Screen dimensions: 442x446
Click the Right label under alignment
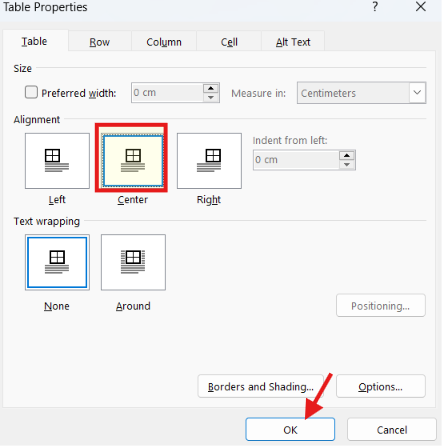(209, 200)
